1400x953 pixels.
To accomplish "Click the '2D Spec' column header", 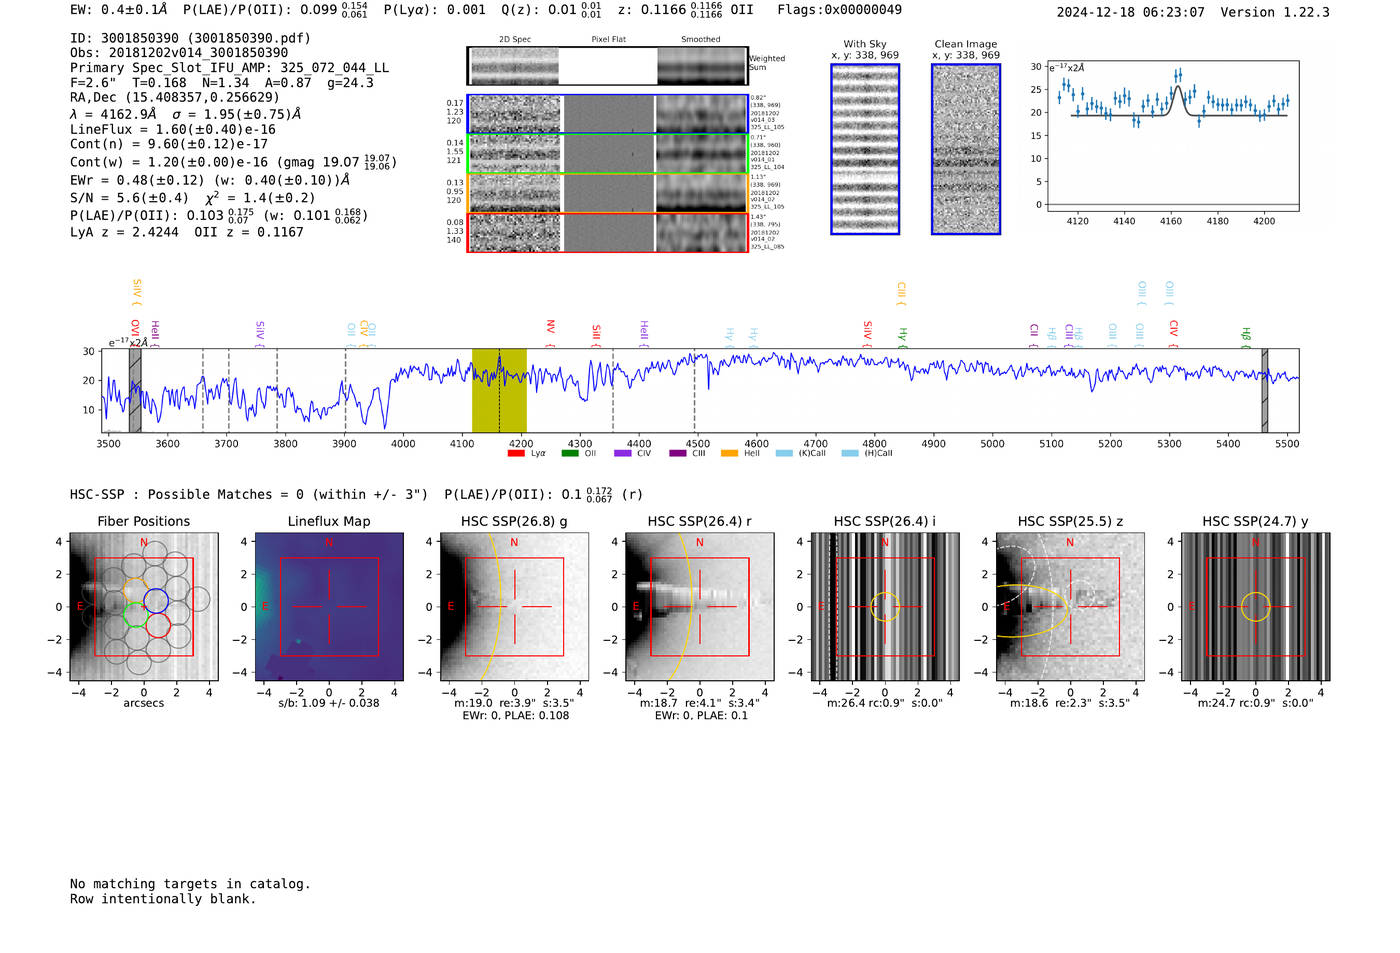I will pos(515,40).
